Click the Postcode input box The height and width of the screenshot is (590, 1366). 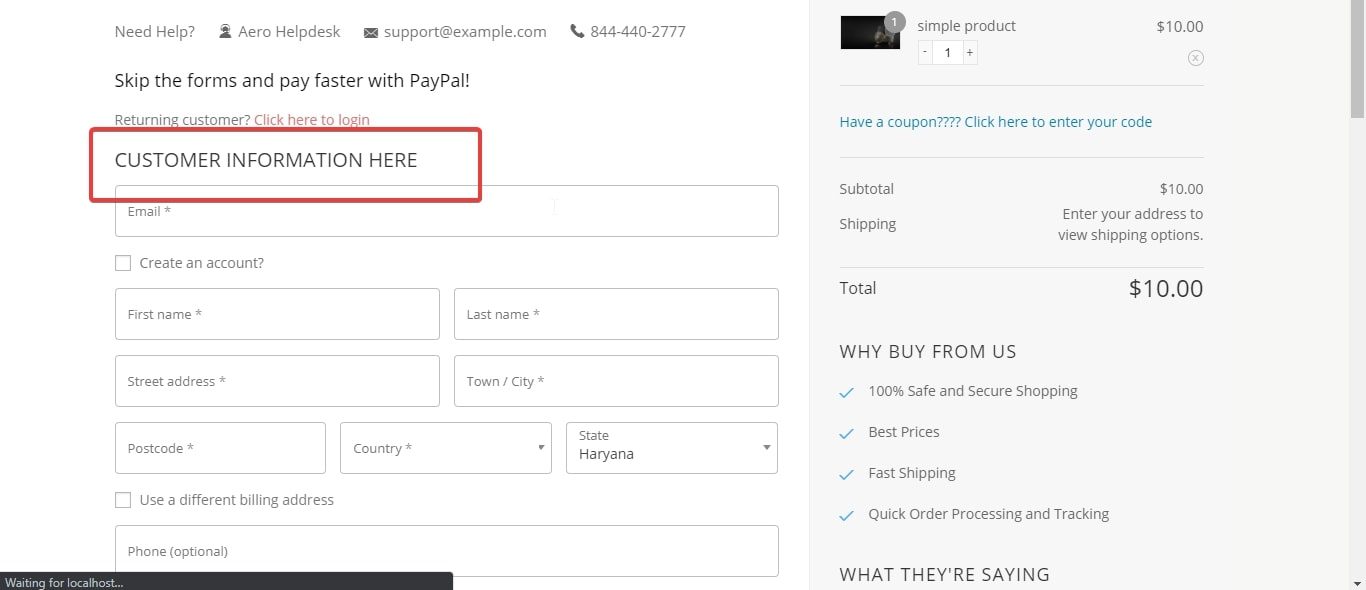[x=220, y=448]
